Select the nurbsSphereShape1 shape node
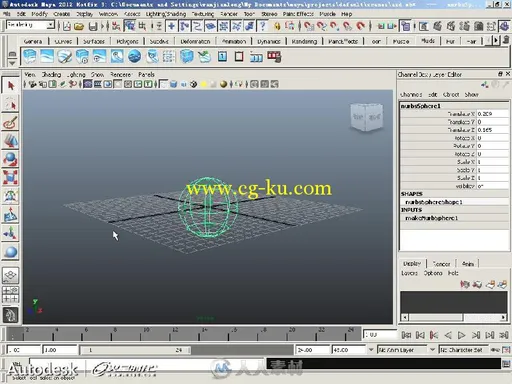The width and height of the screenshot is (512, 384). [434, 202]
